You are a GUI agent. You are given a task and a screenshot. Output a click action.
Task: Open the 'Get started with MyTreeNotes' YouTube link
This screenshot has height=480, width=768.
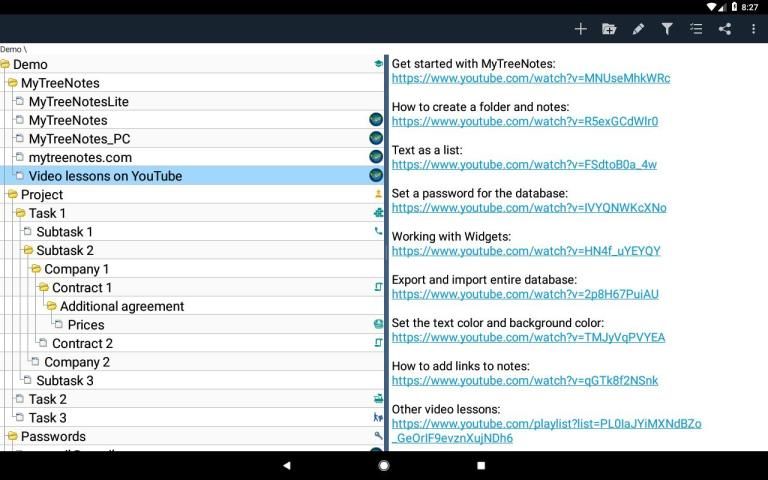pyautogui.click(x=530, y=78)
